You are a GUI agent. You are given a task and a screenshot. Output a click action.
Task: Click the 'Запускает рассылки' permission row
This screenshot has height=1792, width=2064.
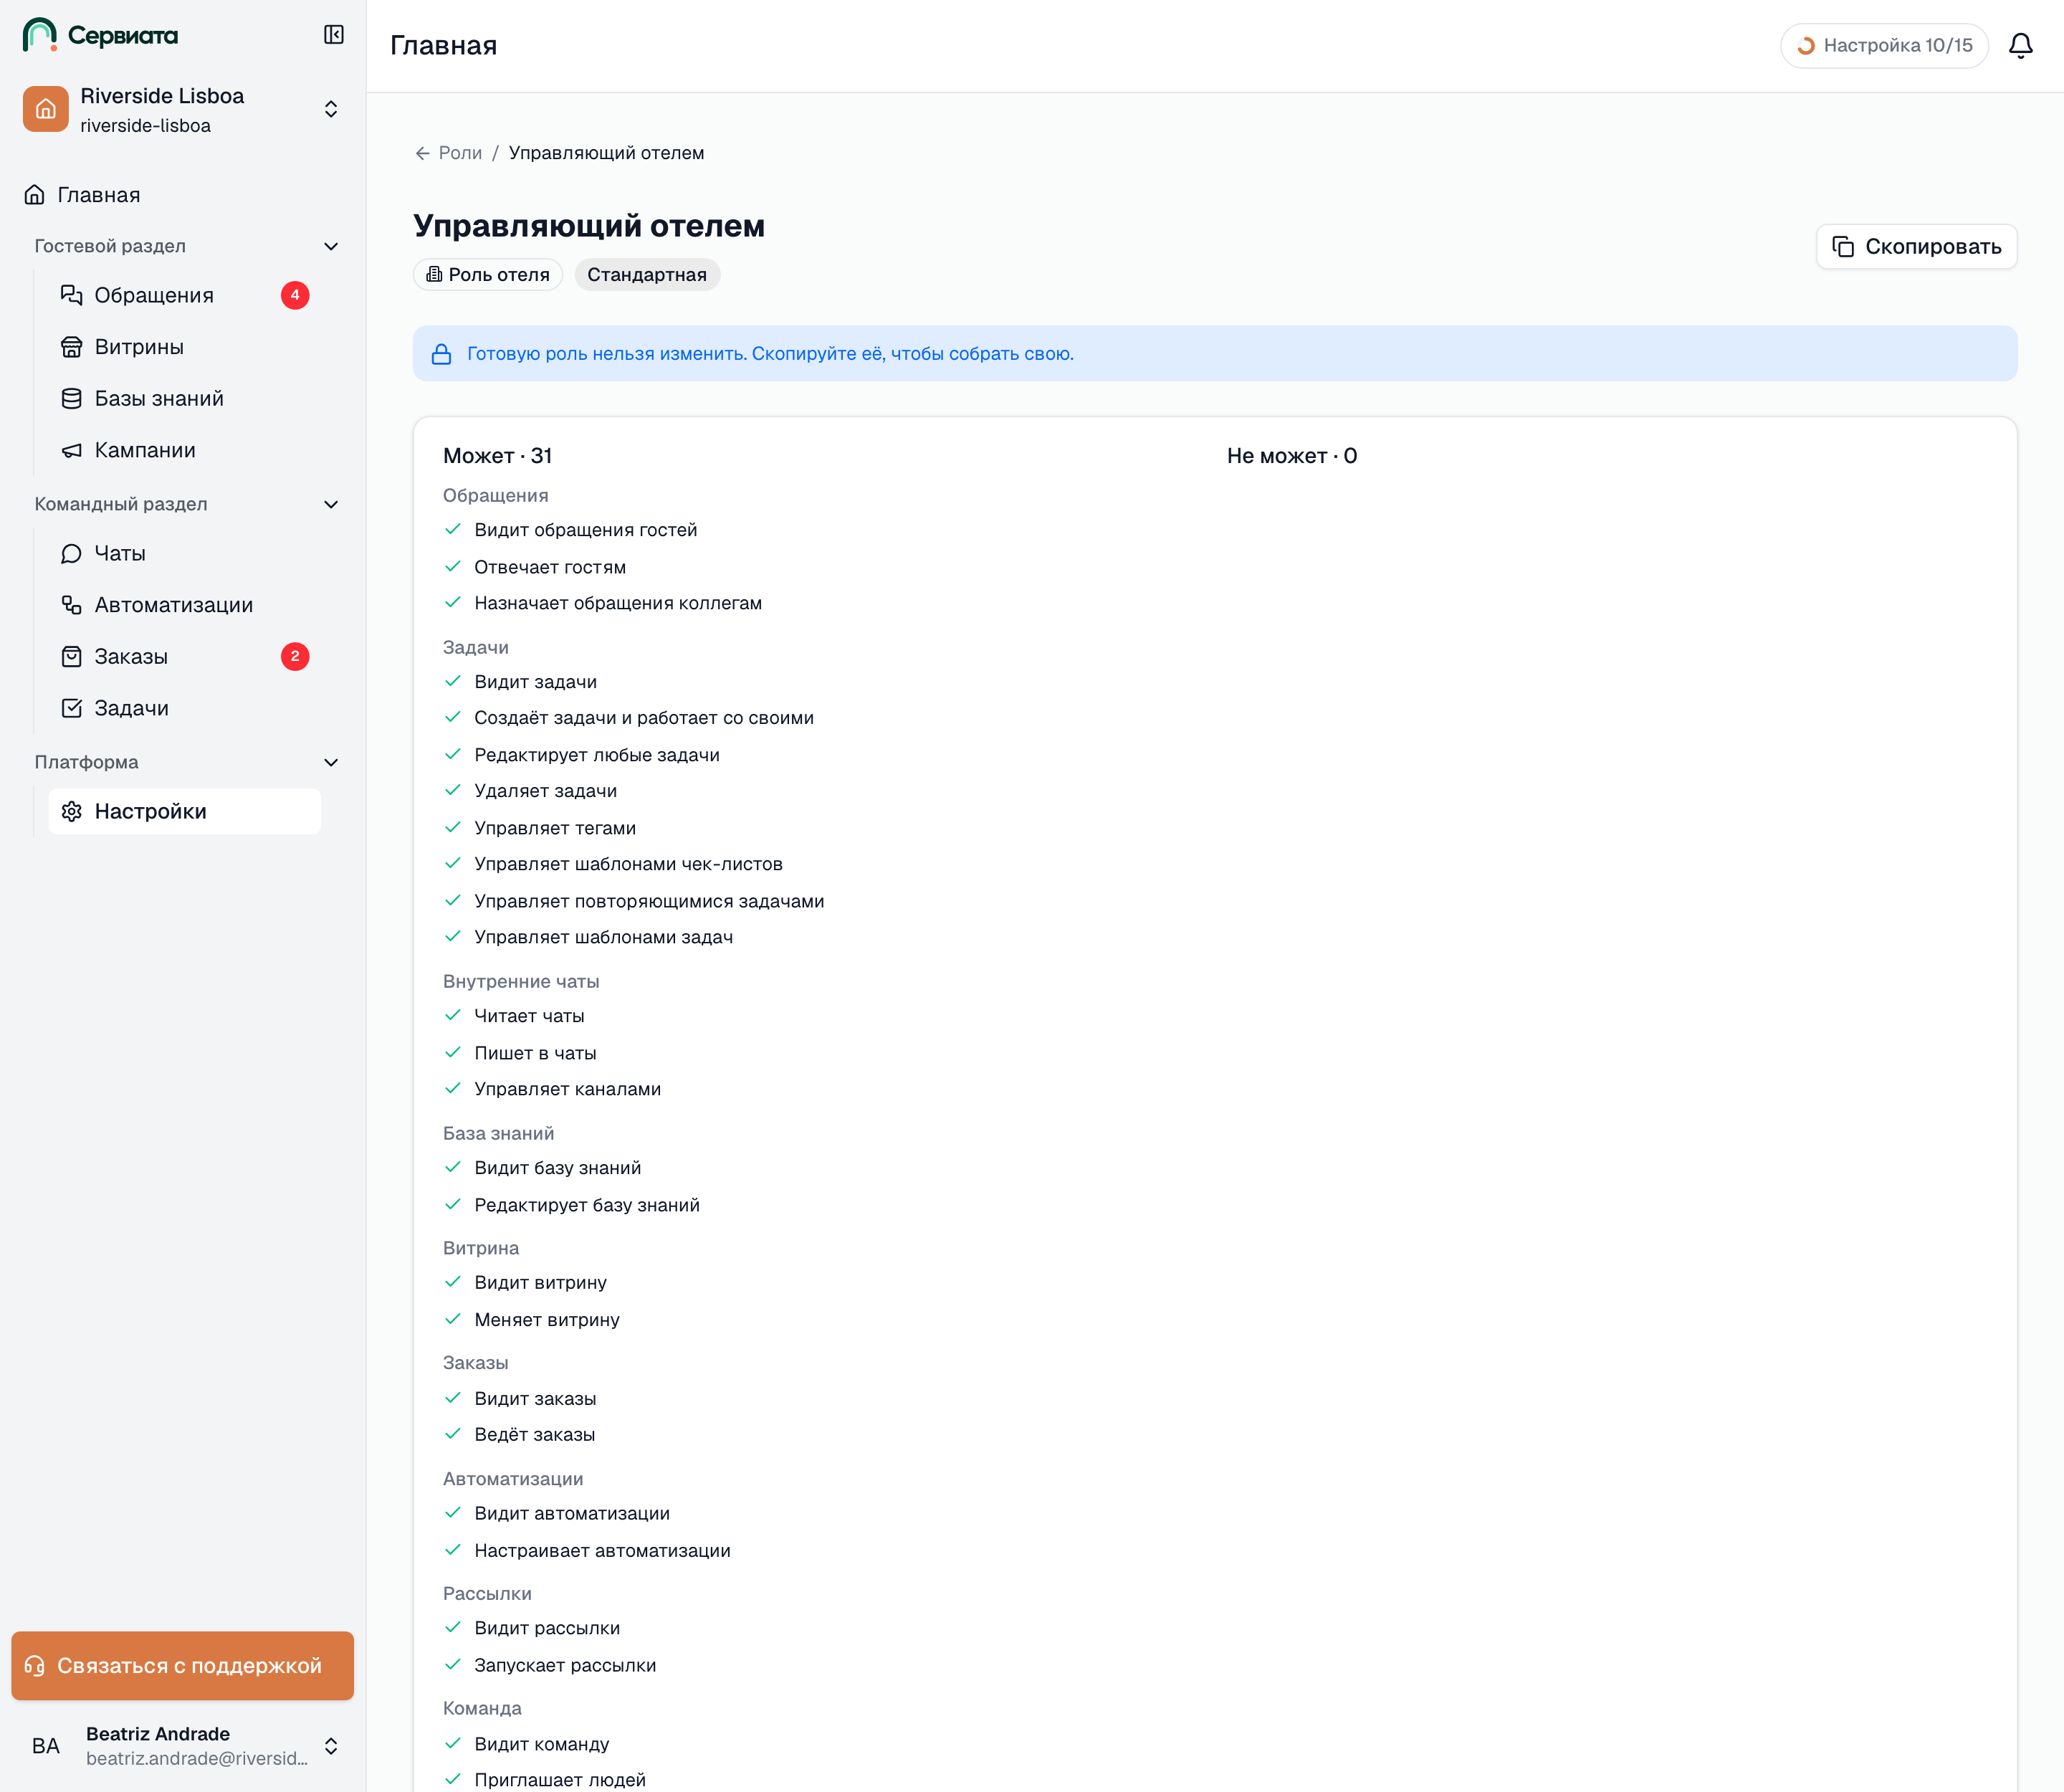[565, 1665]
